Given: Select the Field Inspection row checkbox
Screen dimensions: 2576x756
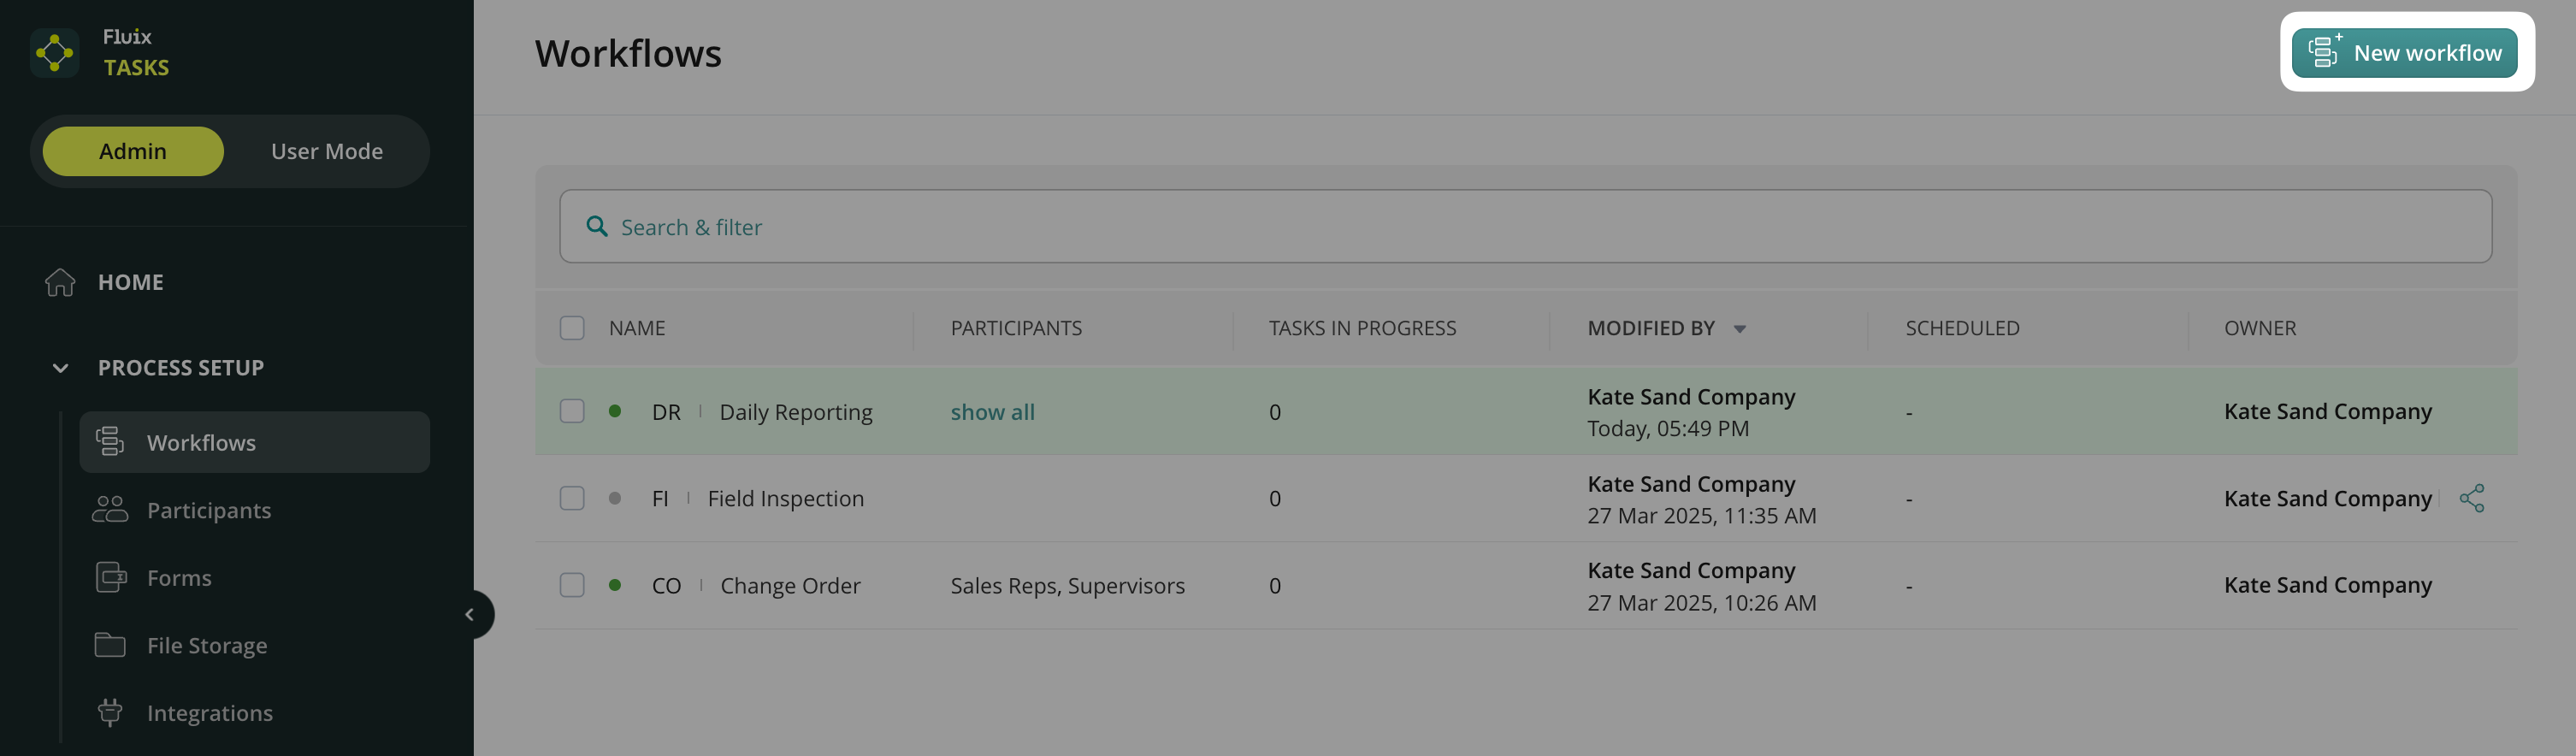Looking at the screenshot, I should pyautogui.click(x=572, y=498).
